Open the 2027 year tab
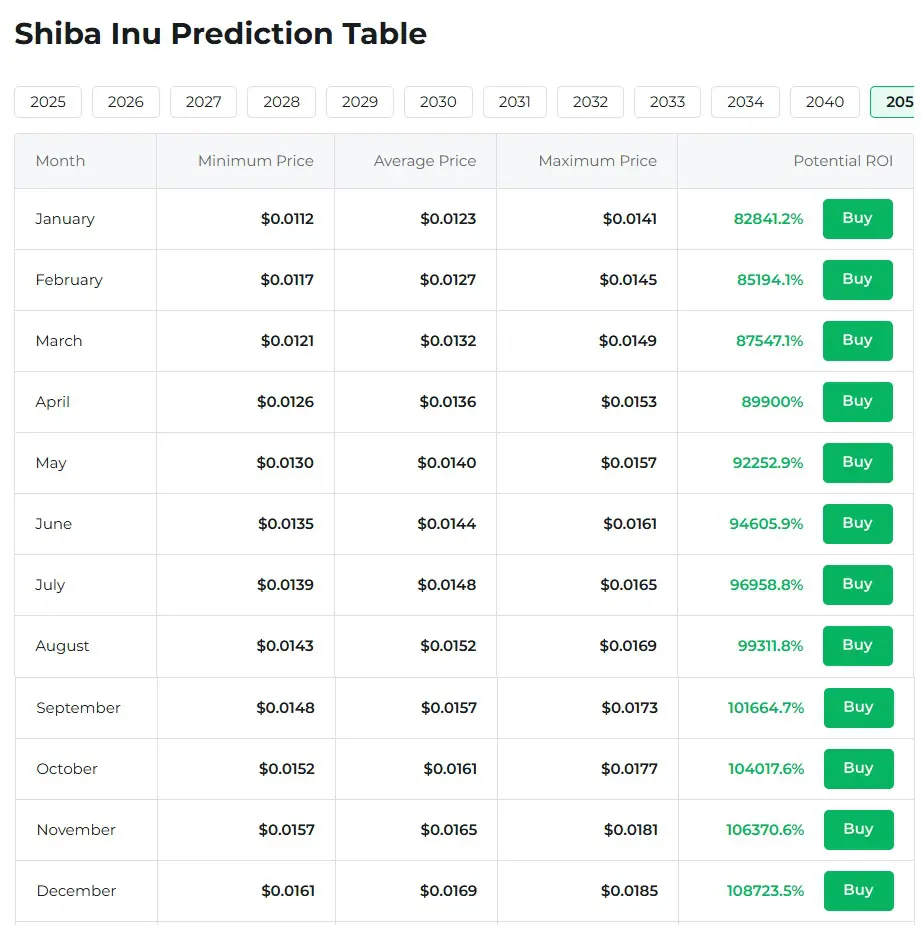This screenshot has height=925, width=922. [203, 101]
